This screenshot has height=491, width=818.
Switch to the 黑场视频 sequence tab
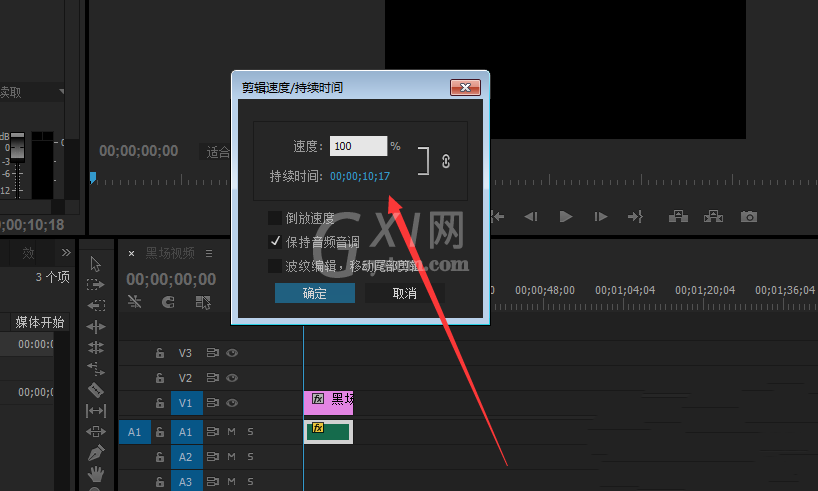click(x=170, y=253)
